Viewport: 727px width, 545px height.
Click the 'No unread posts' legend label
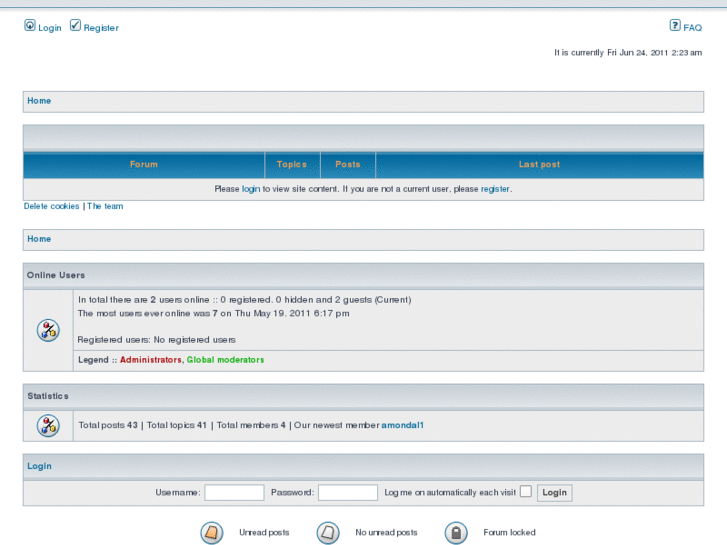click(x=386, y=532)
